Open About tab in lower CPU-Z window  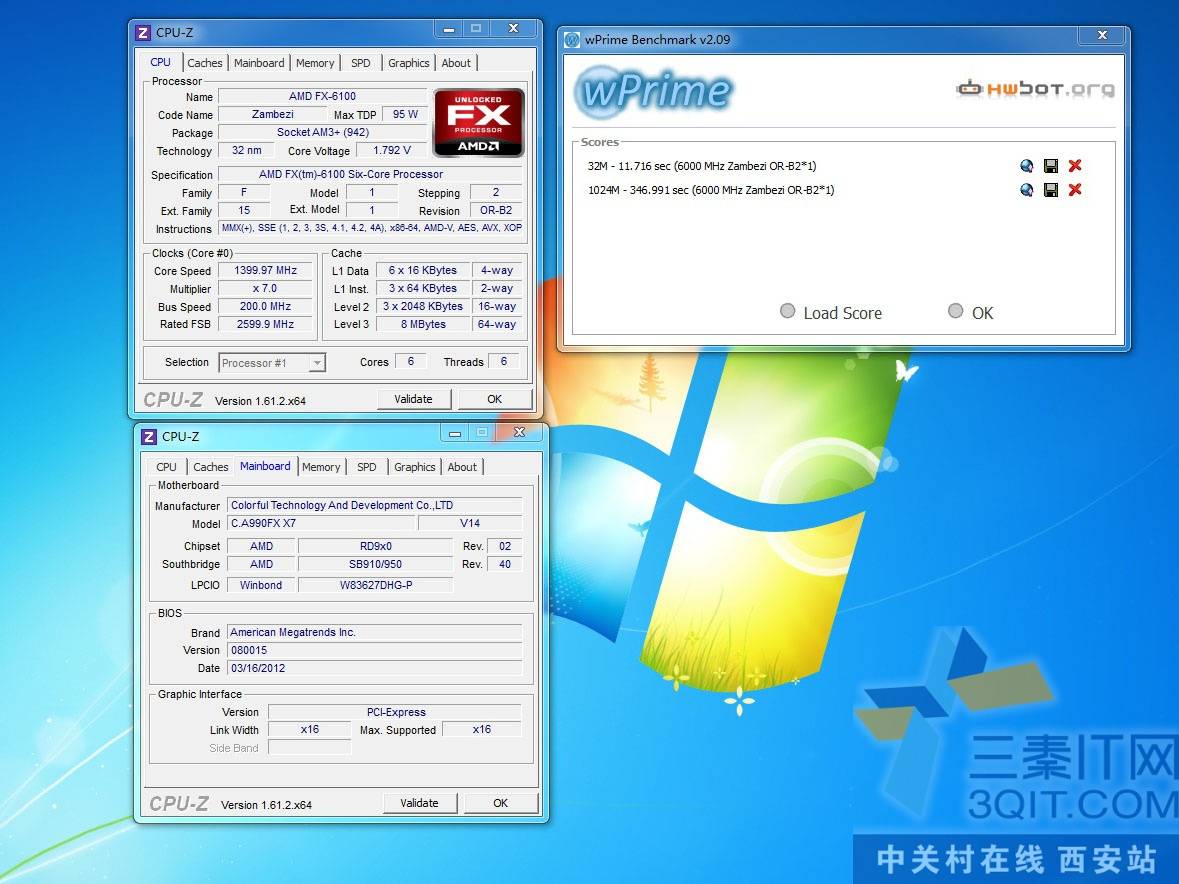point(462,467)
